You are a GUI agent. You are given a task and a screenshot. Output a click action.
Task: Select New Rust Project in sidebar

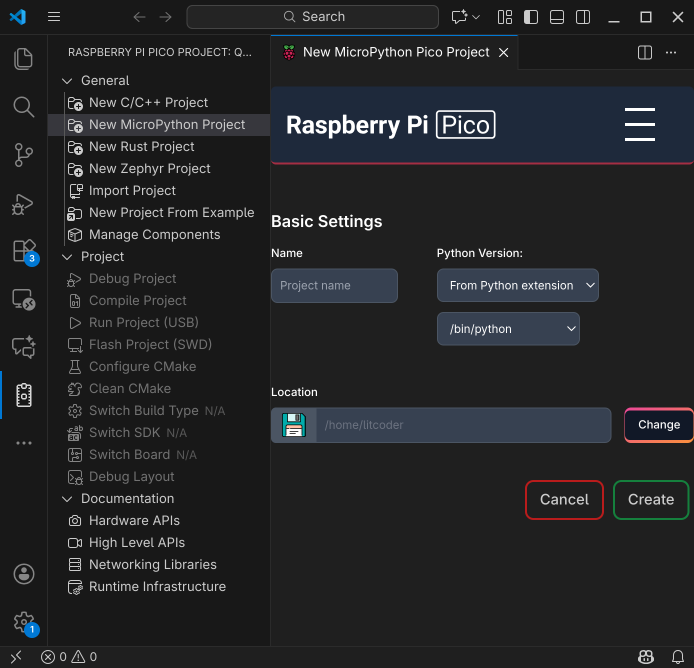pos(141,147)
